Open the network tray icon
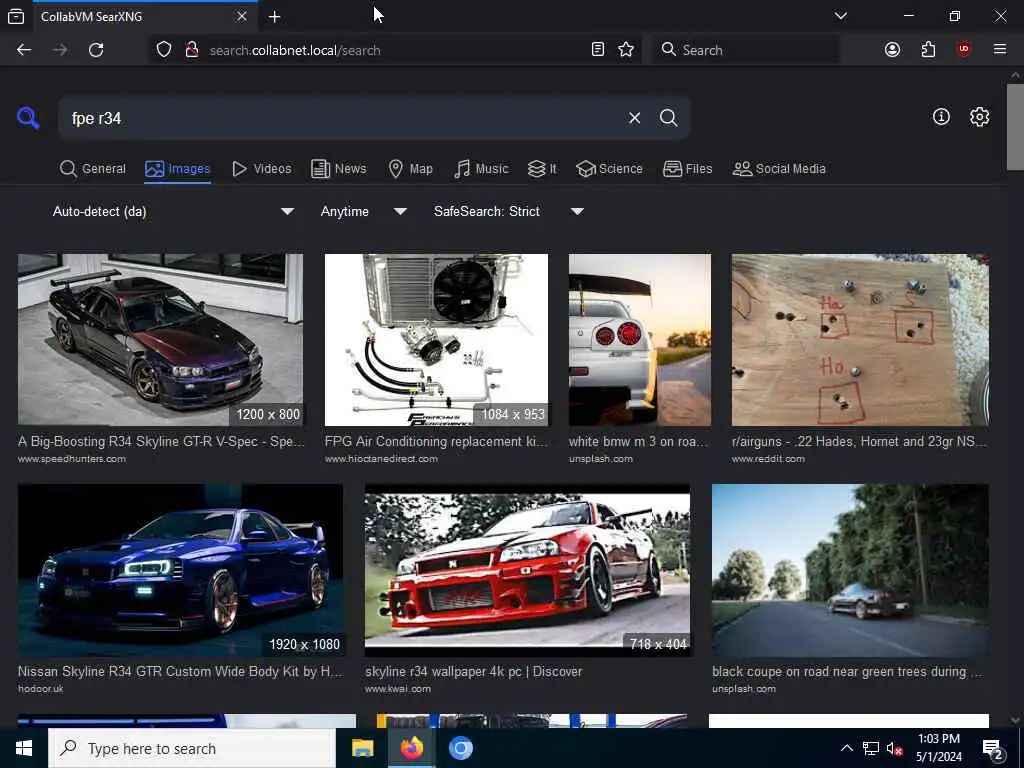 coord(871,748)
